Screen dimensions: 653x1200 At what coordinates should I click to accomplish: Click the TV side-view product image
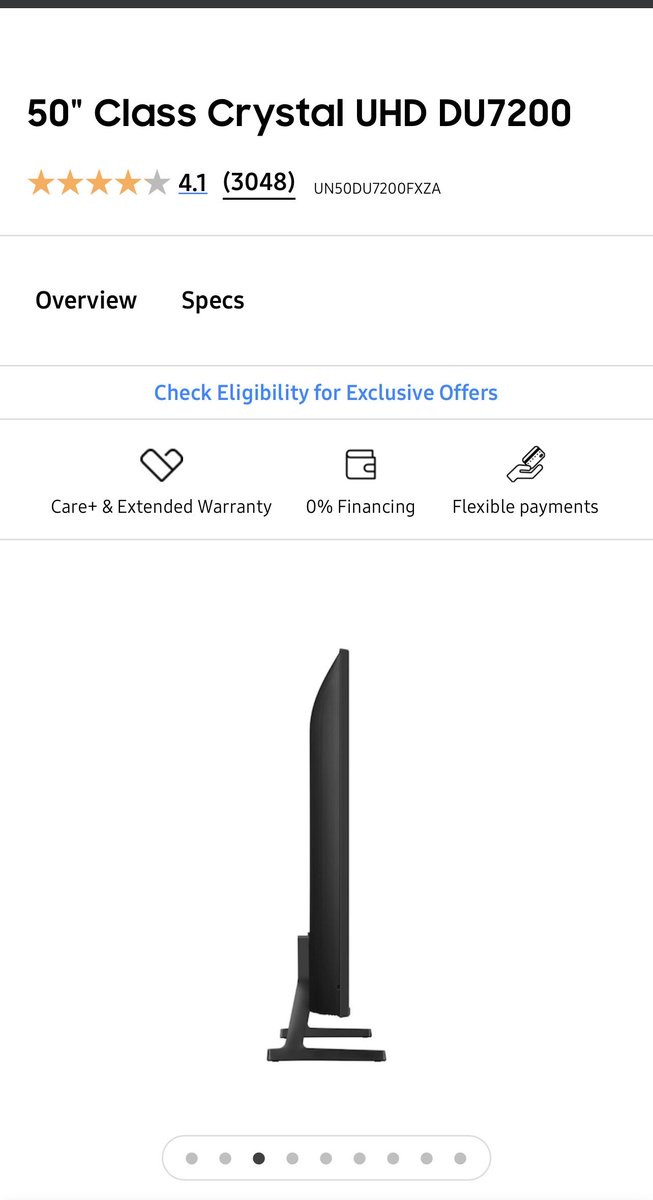pos(326,855)
